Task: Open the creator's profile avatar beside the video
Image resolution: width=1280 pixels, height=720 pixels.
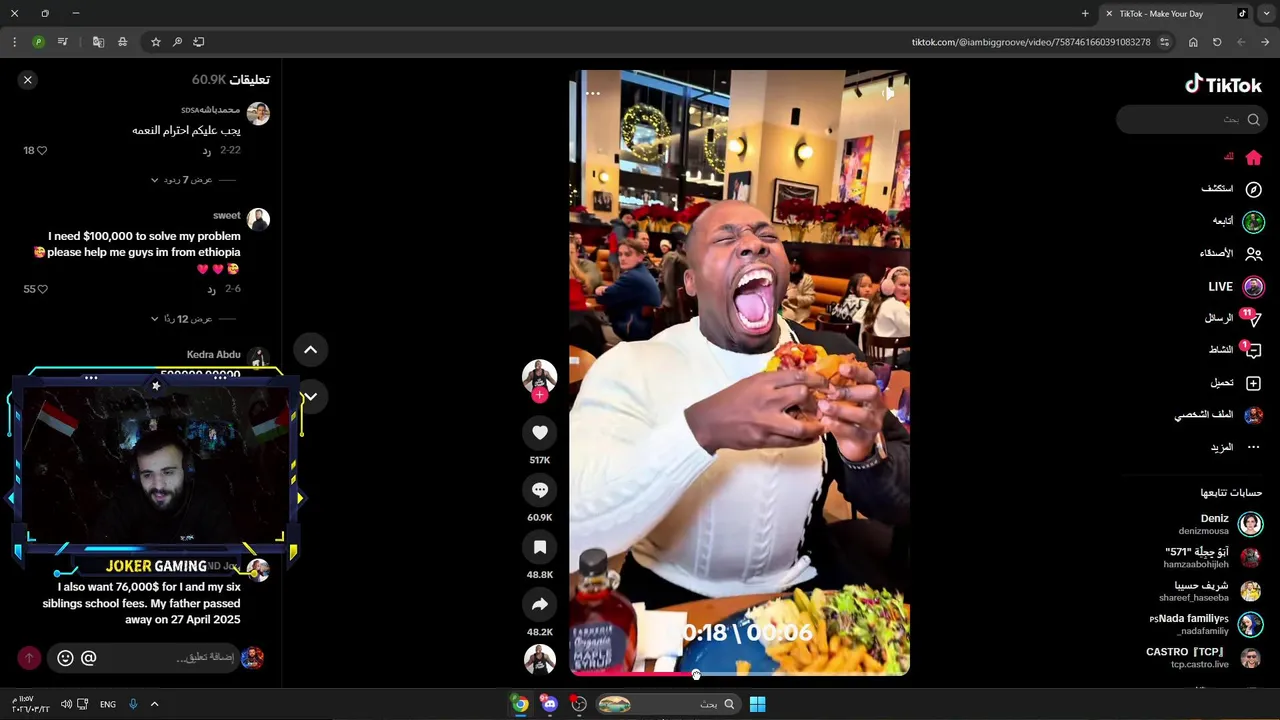Action: click(540, 375)
